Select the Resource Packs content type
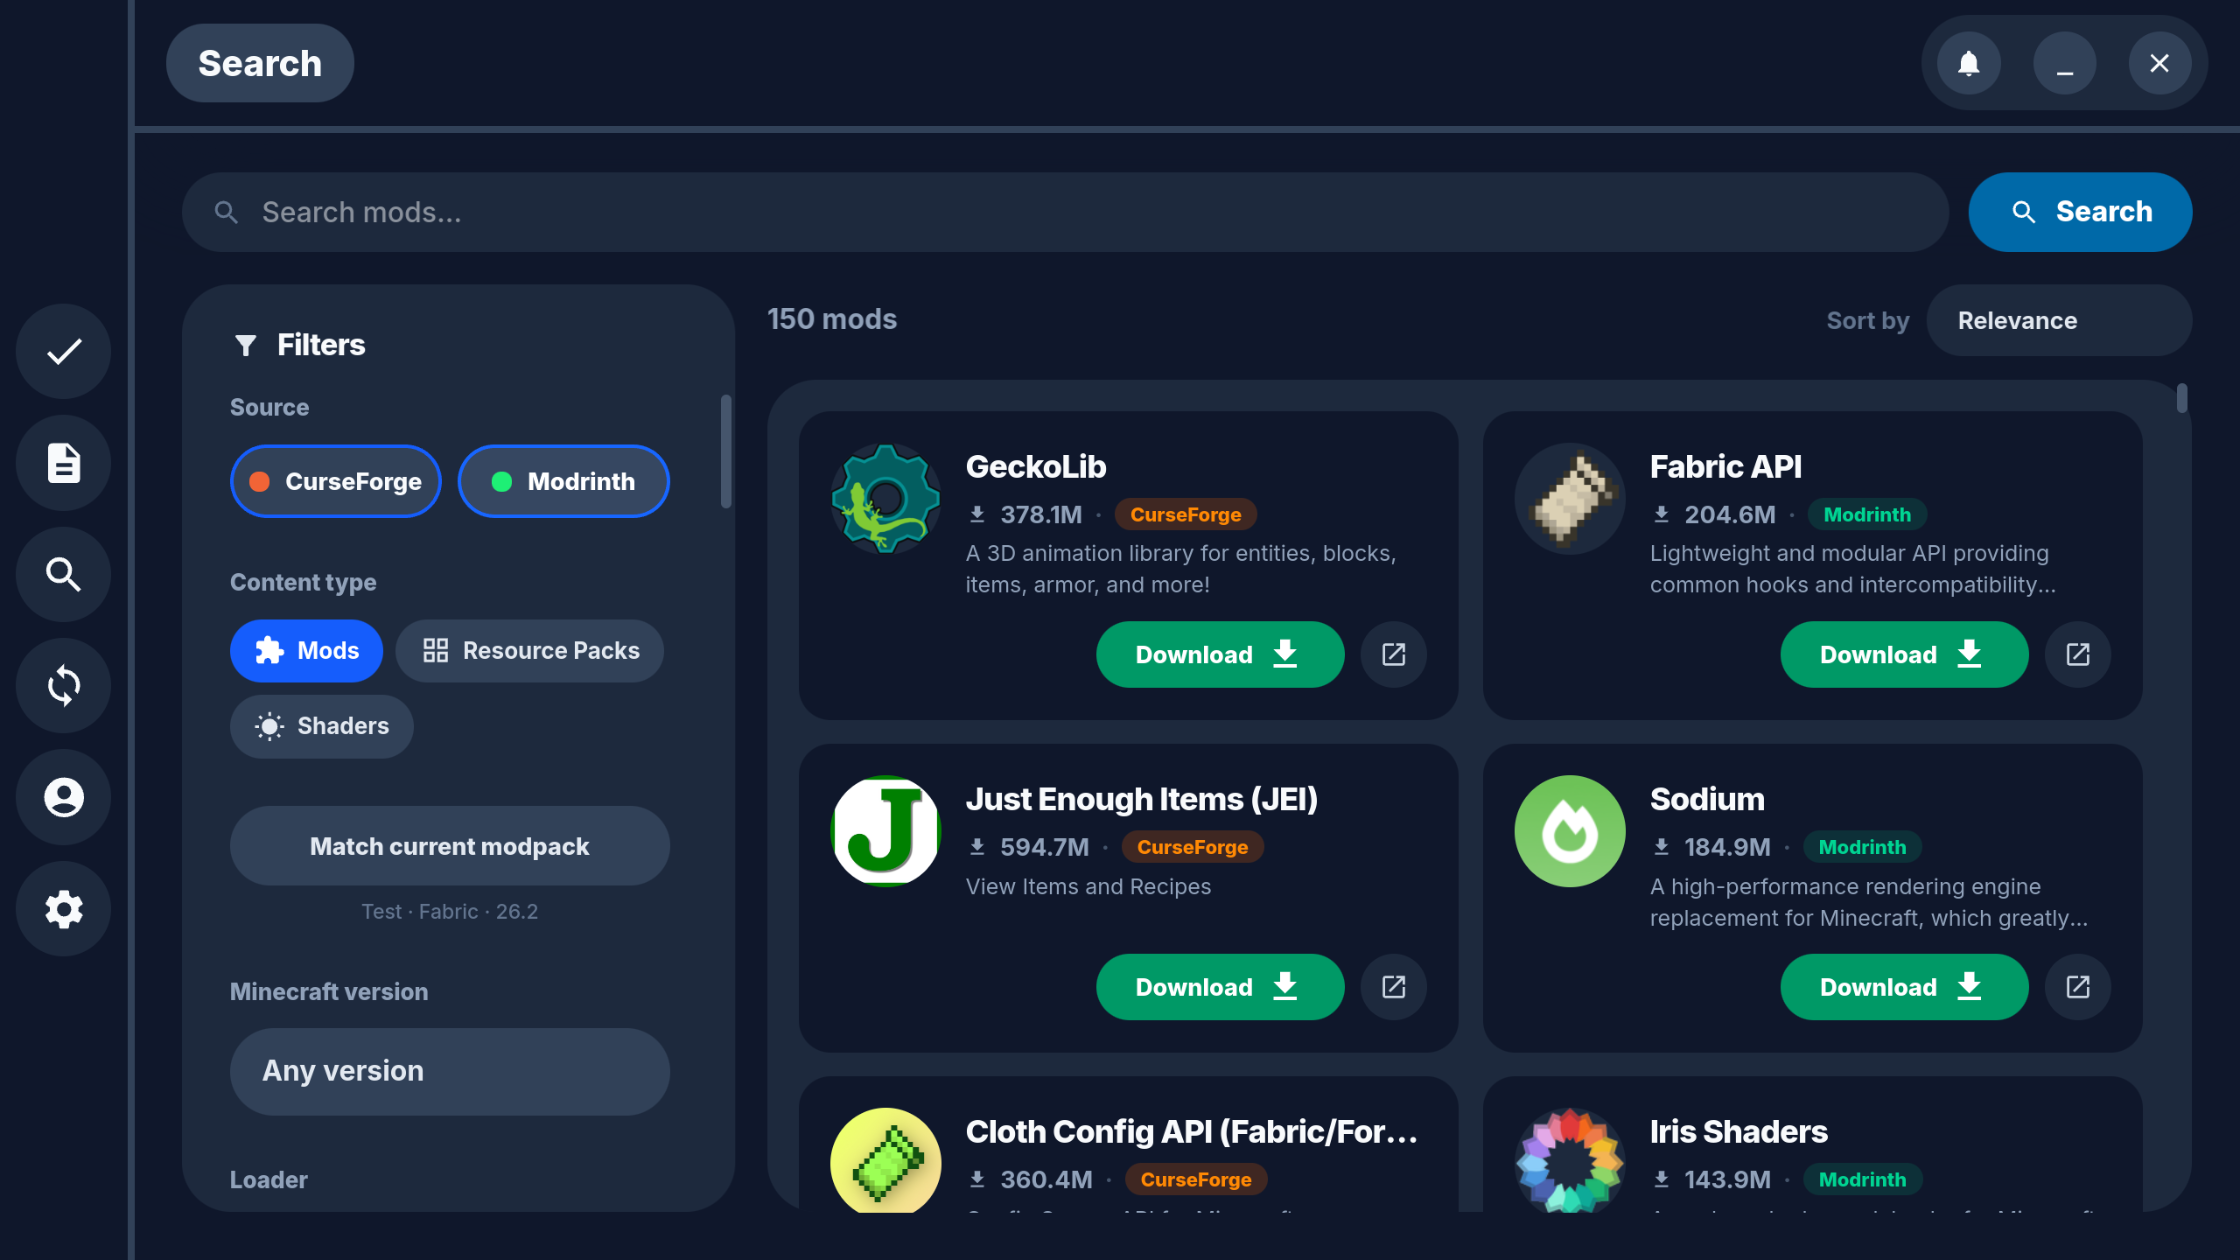Screen dimensions: 2240x1260 click(x=530, y=651)
